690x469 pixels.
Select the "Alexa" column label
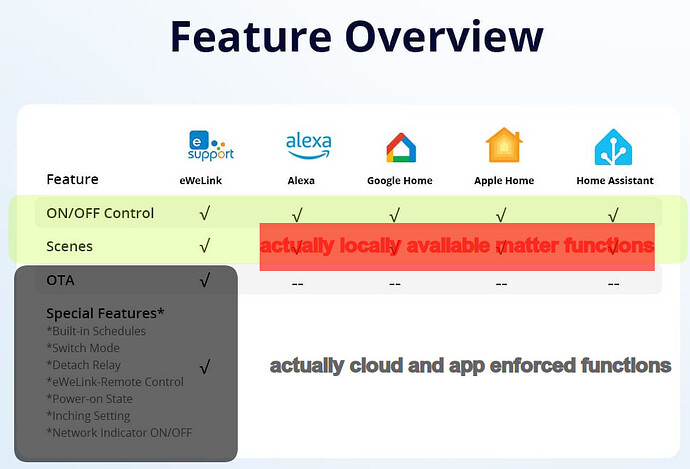pyautogui.click(x=301, y=180)
